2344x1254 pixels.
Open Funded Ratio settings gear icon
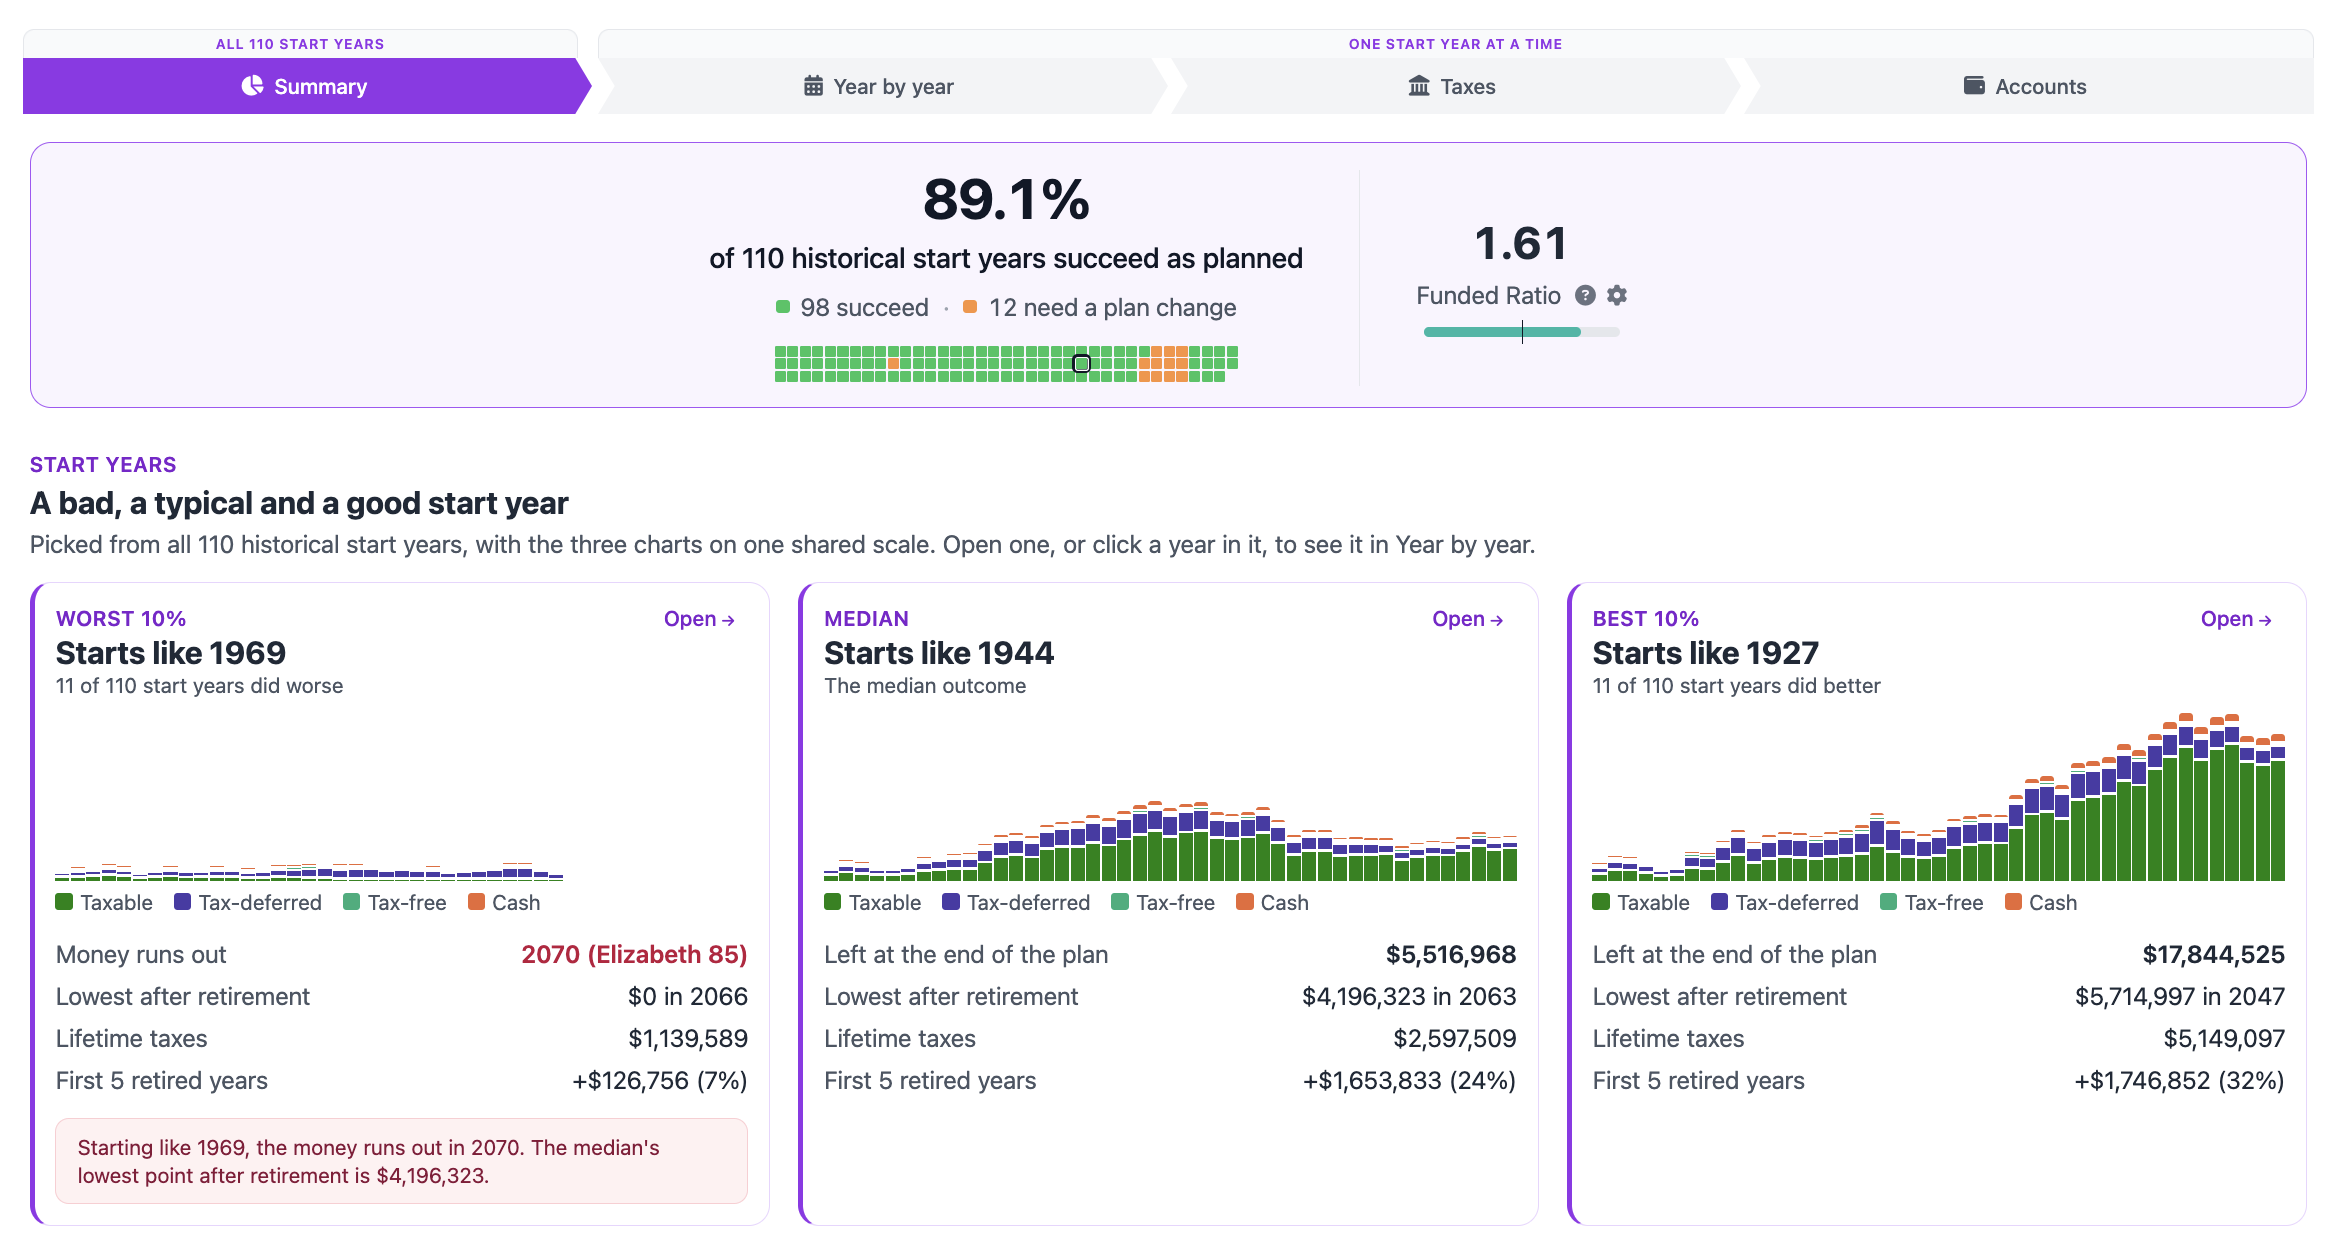pos(1617,295)
